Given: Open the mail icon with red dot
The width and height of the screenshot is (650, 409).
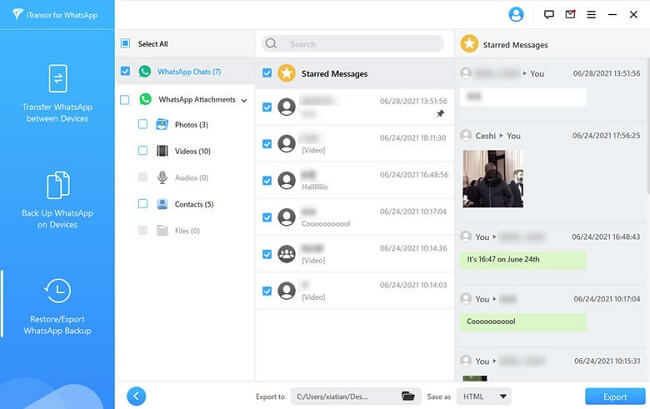Looking at the screenshot, I should 570,15.
